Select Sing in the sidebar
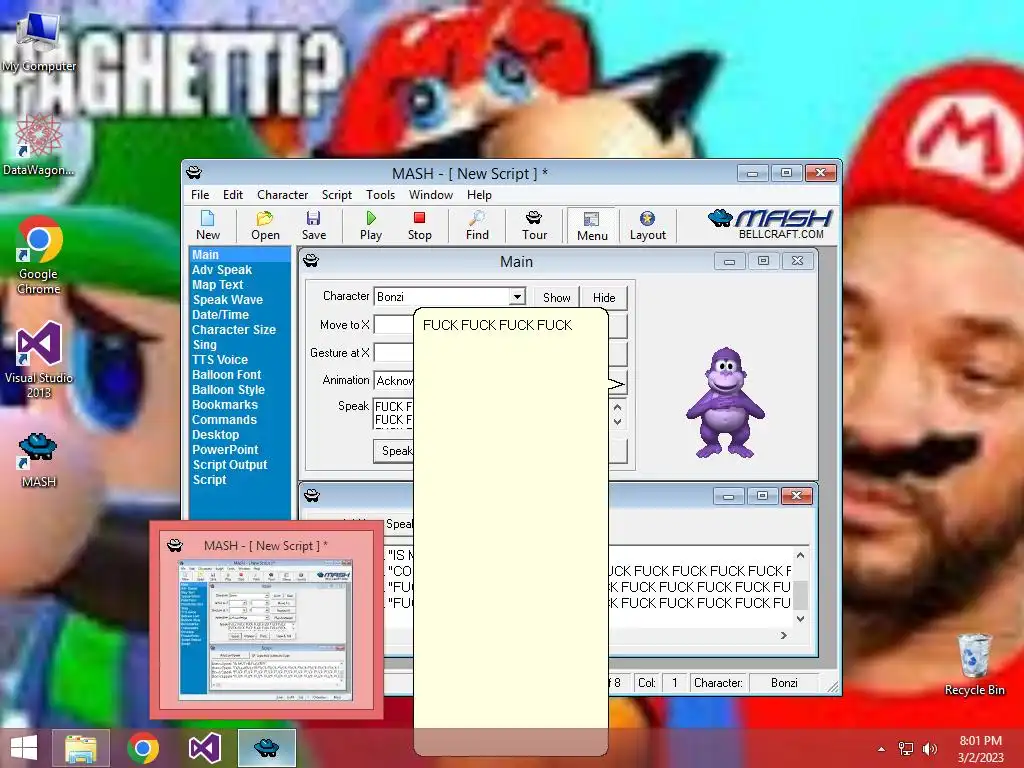1024x768 pixels. coord(204,345)
